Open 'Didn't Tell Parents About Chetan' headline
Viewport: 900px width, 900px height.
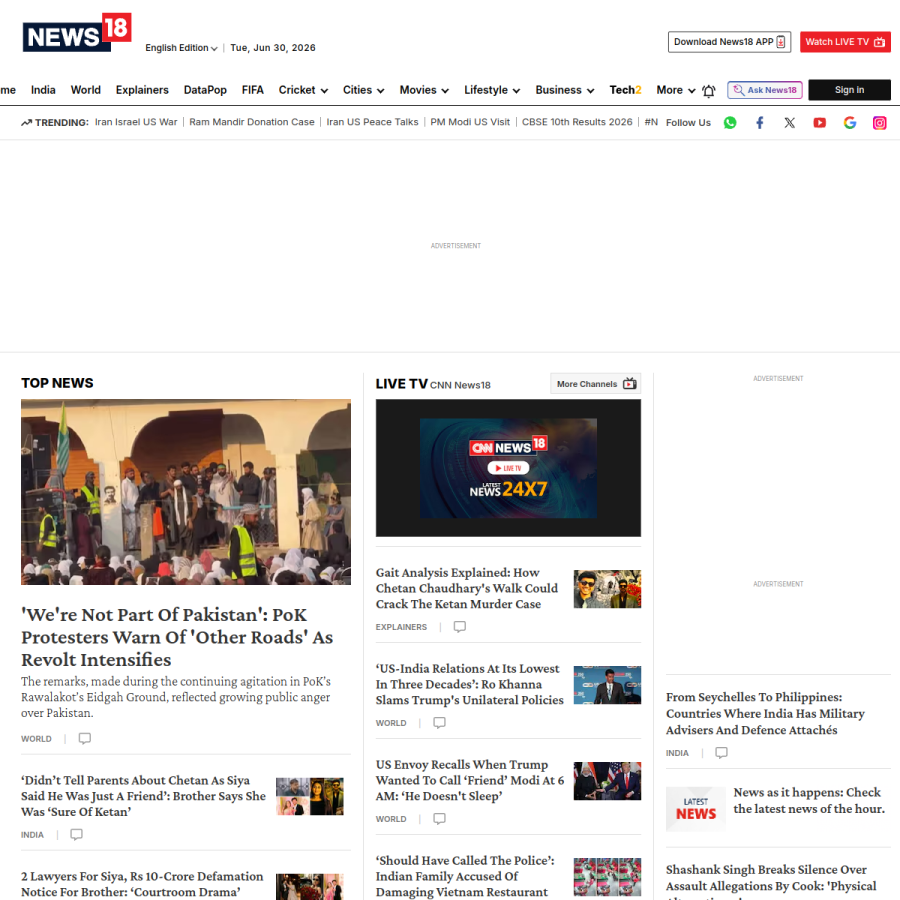[x=143, y=796]
